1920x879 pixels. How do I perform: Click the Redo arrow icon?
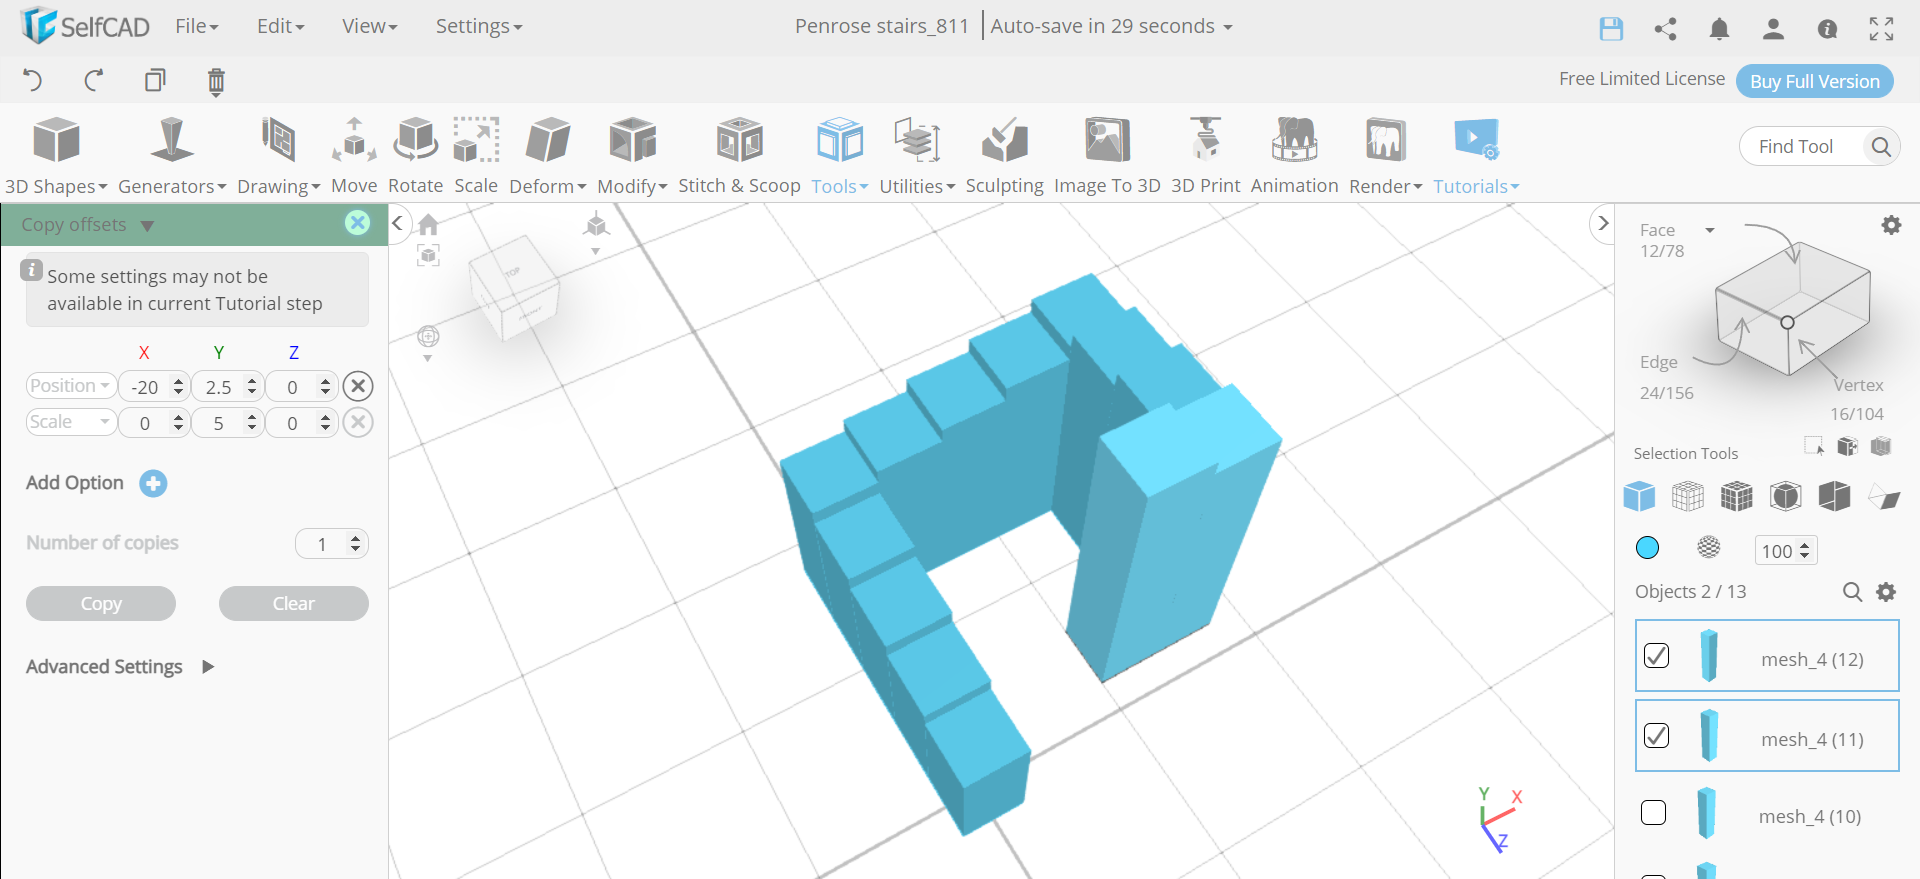[94, 80]
